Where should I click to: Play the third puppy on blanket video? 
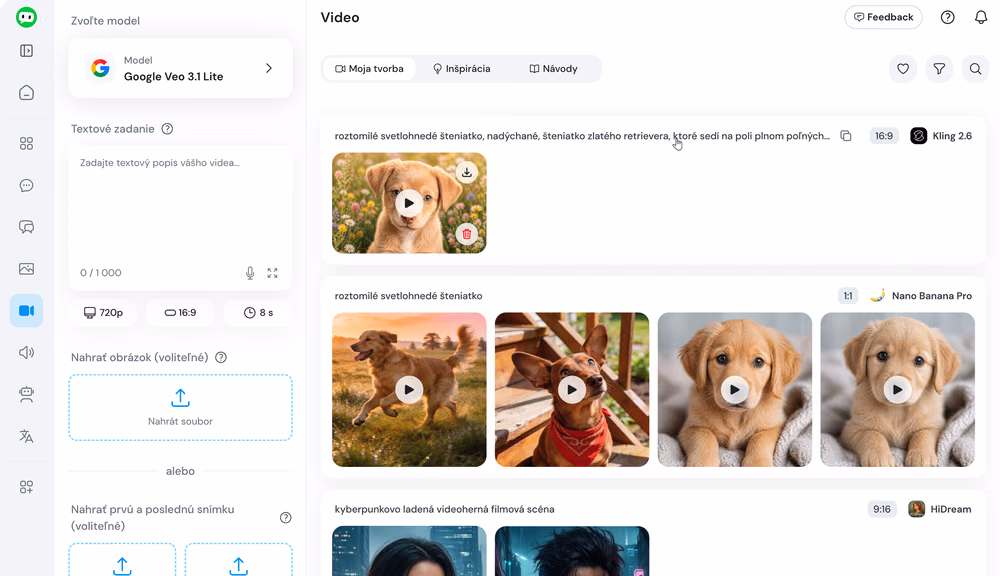735,390
